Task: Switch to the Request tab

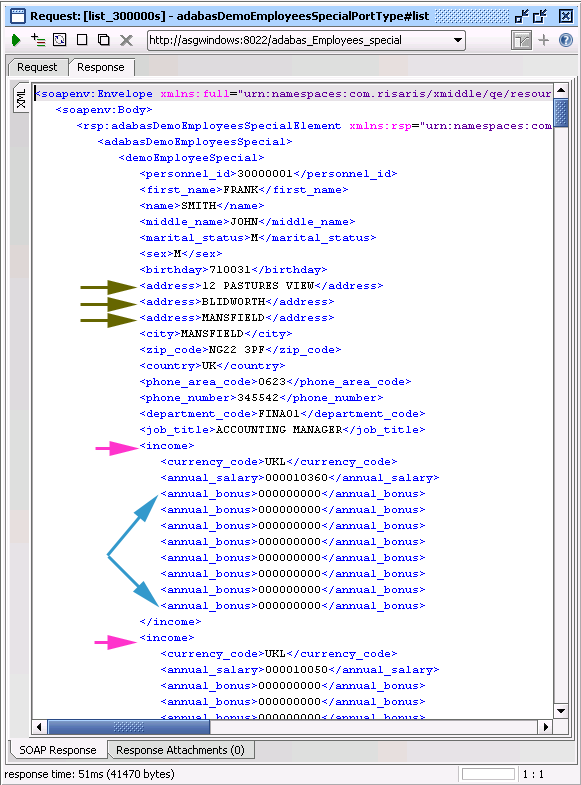Action: (38, 67)
